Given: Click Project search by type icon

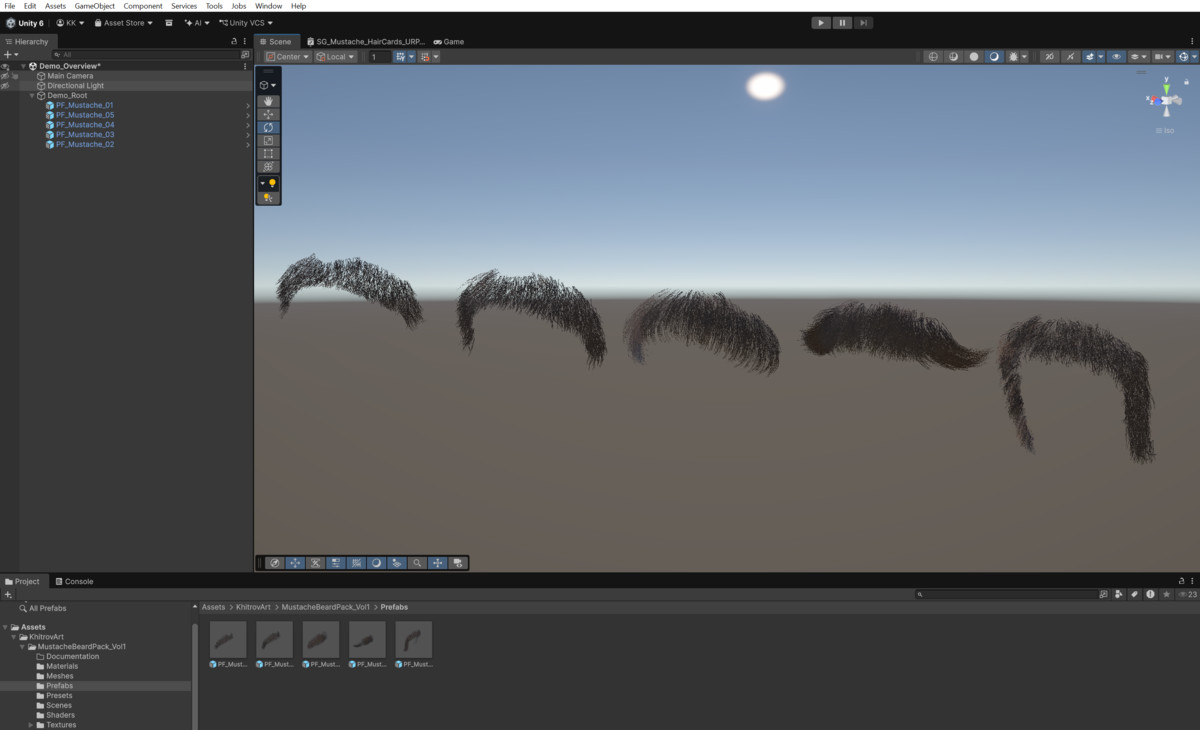Looking at the screenshot, I should pyautogui.click(x=1119, y=594).
